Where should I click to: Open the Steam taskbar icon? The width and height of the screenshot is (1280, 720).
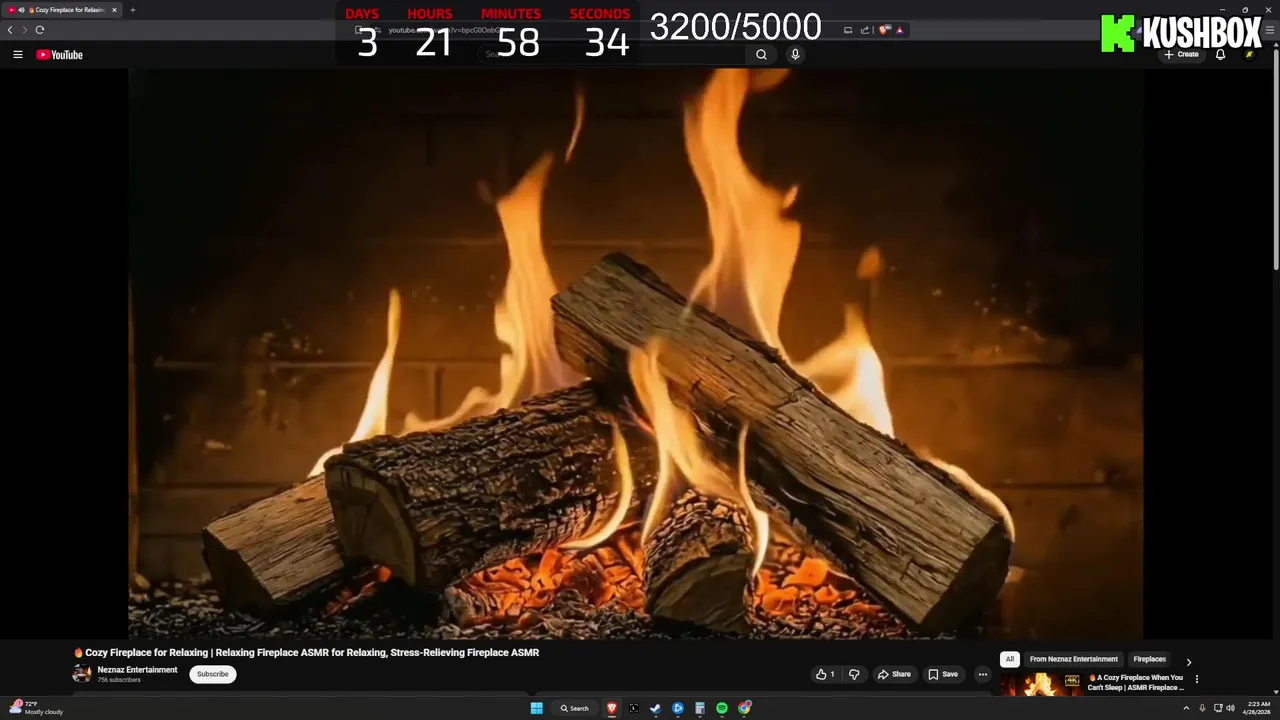tap(656, 708)
